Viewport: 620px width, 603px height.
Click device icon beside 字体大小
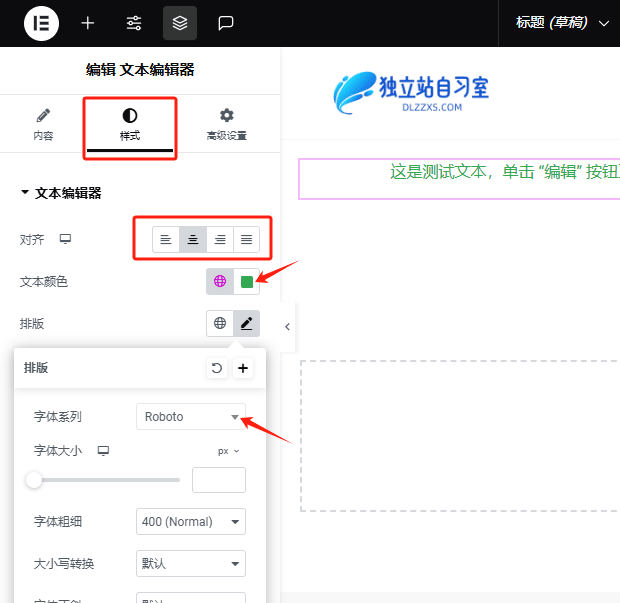(103, 451)
